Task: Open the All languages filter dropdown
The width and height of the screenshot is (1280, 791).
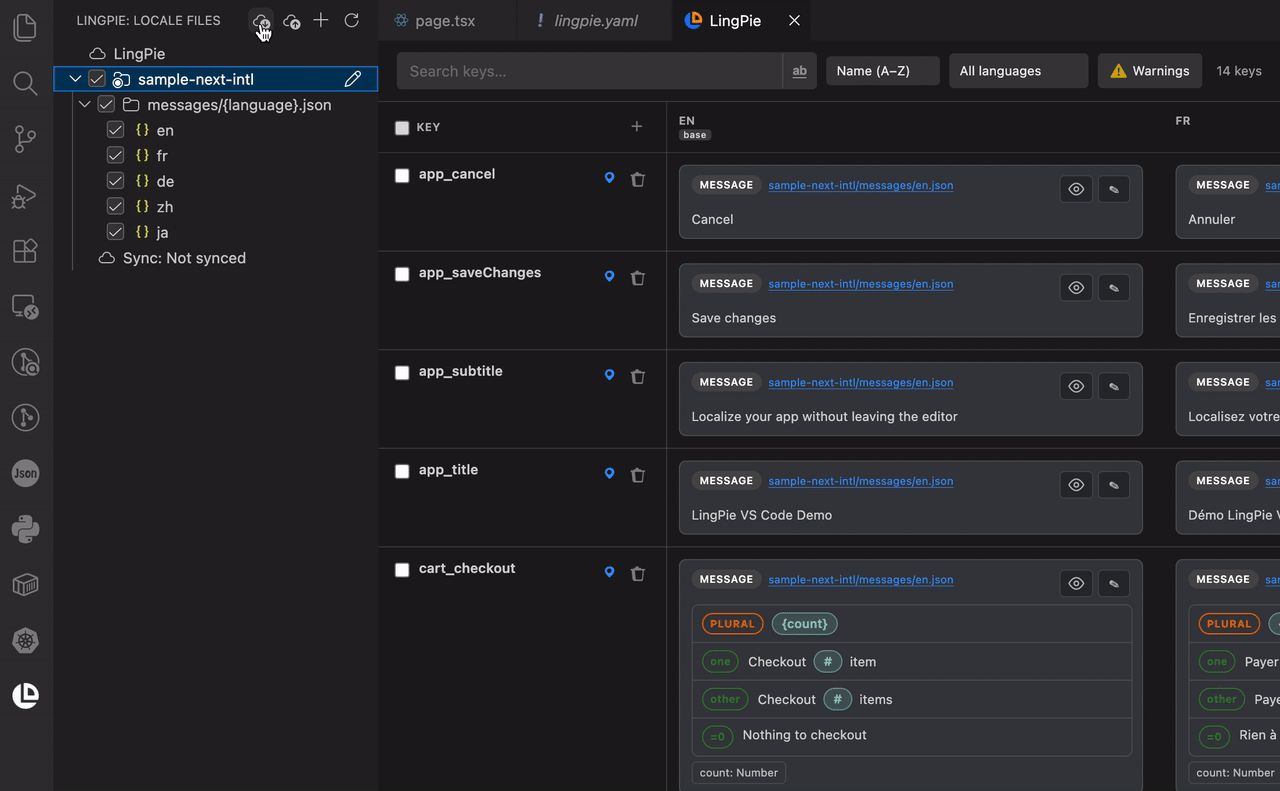Action: [1018, 71]
